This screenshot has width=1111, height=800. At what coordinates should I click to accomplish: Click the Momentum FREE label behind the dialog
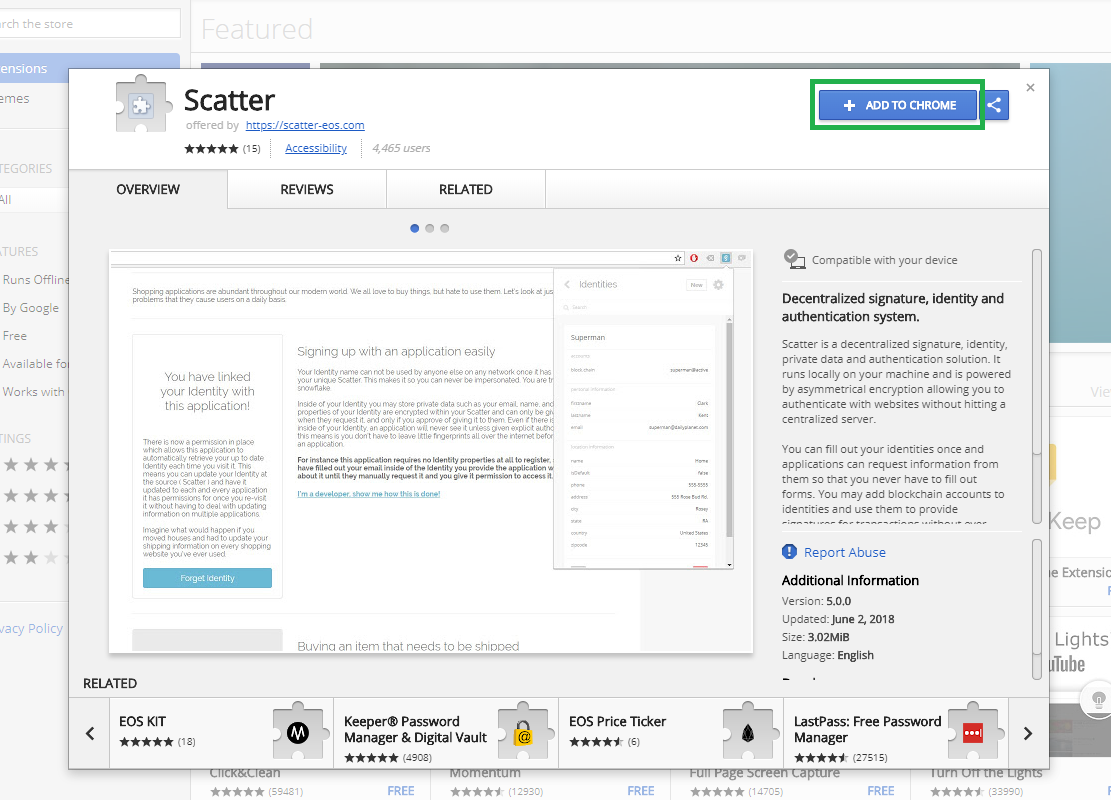coord(641,791)
